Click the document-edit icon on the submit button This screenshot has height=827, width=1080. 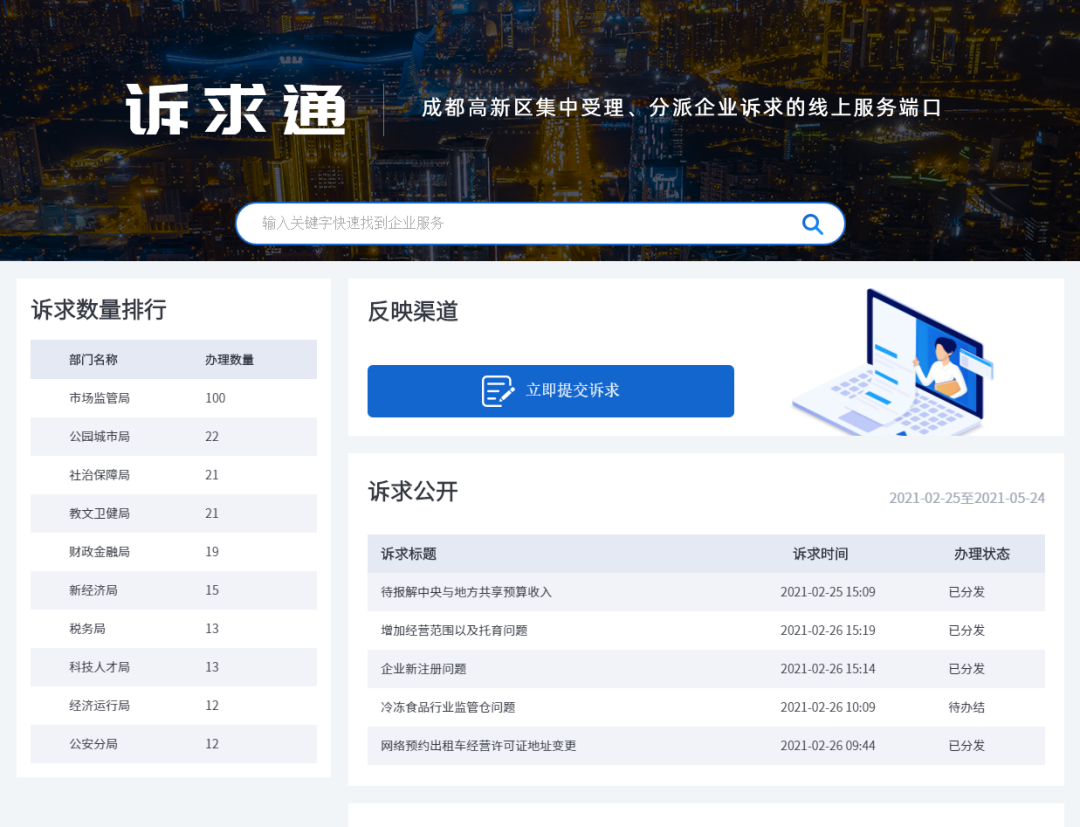point(497,391)
